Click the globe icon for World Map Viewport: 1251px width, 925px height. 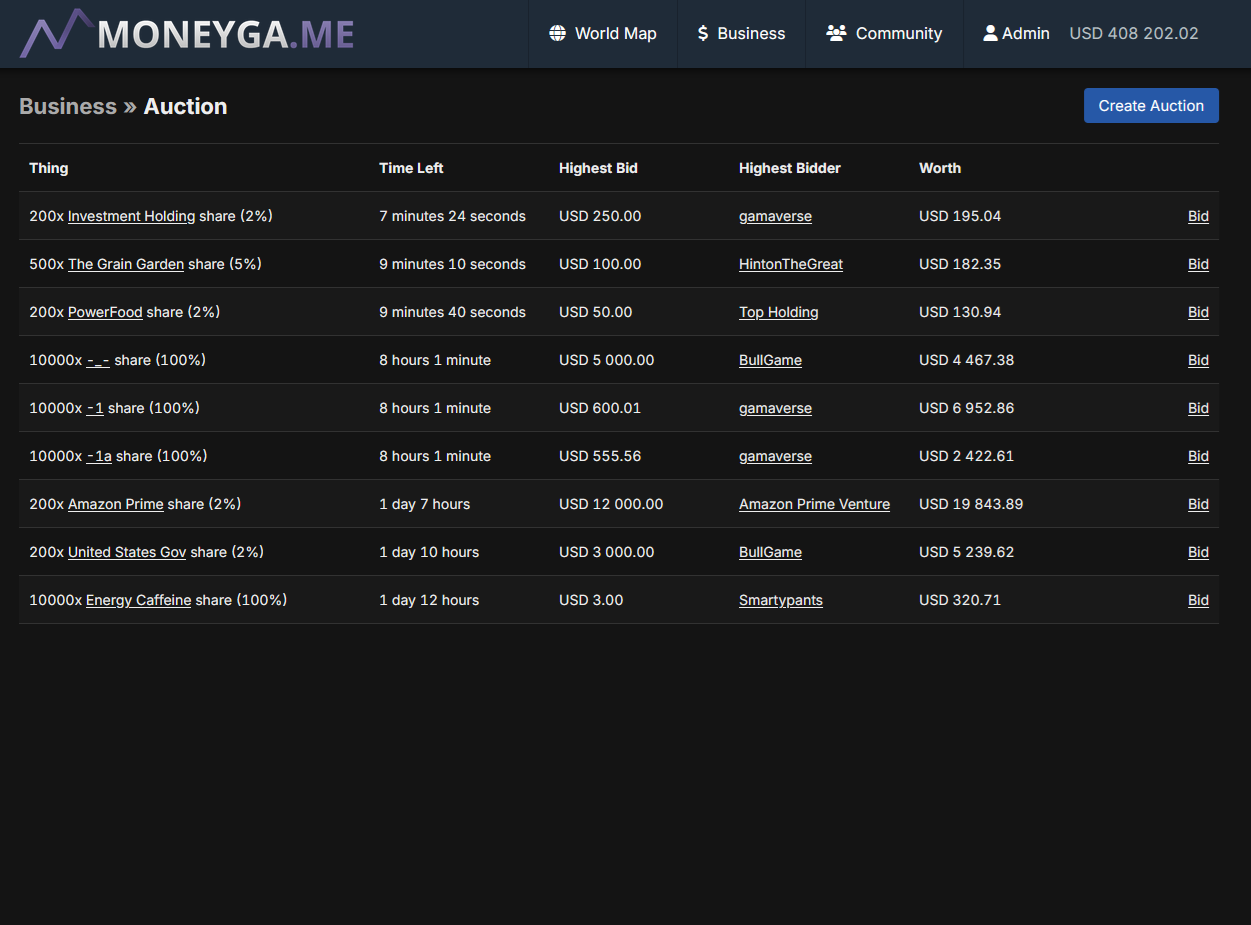point(558,33)
